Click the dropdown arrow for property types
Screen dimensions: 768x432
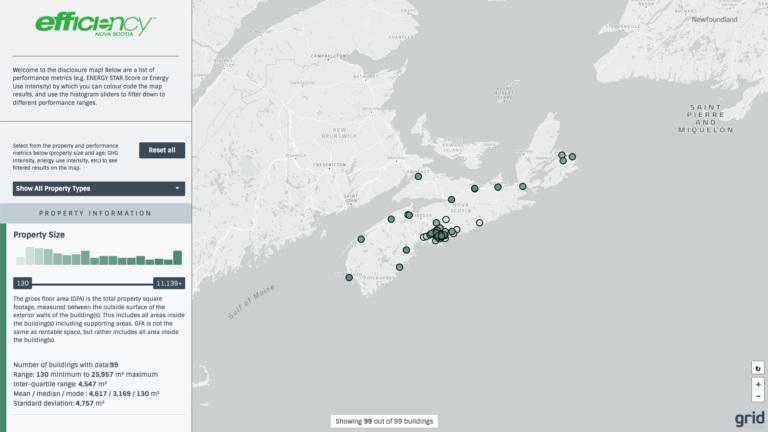[177, 188]
